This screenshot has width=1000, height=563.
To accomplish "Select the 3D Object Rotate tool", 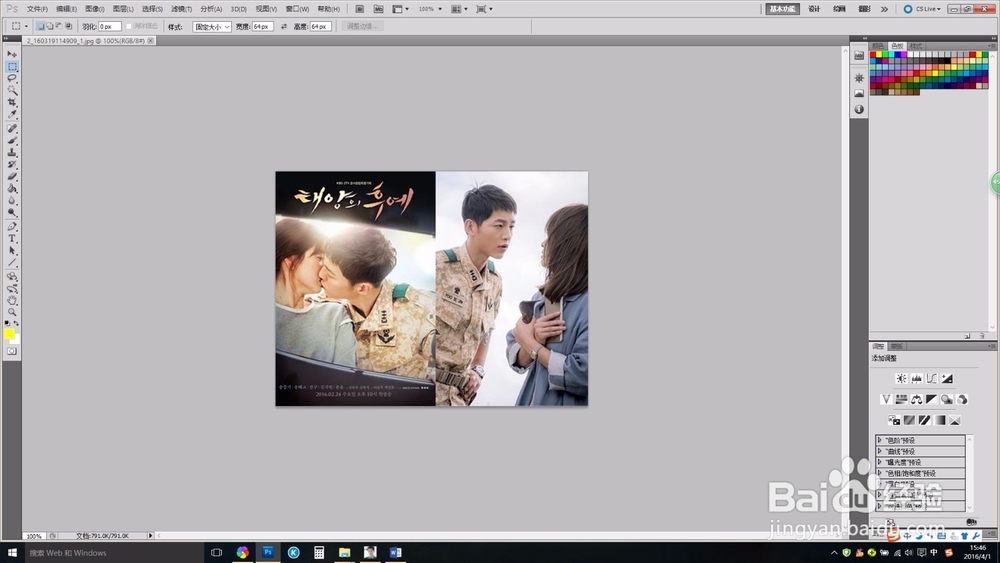I will point(12,276).
